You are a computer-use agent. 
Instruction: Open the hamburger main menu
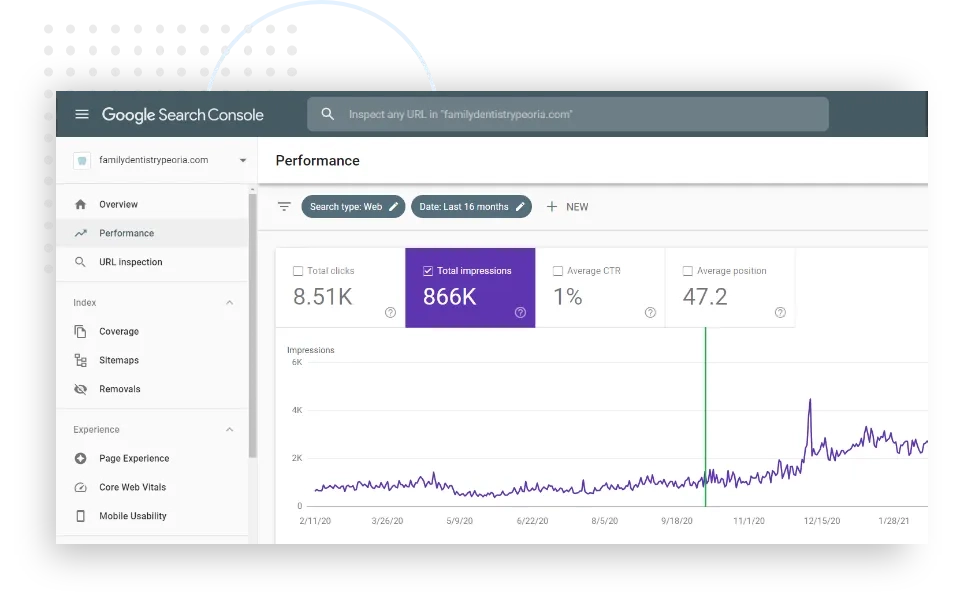[82, 115]
